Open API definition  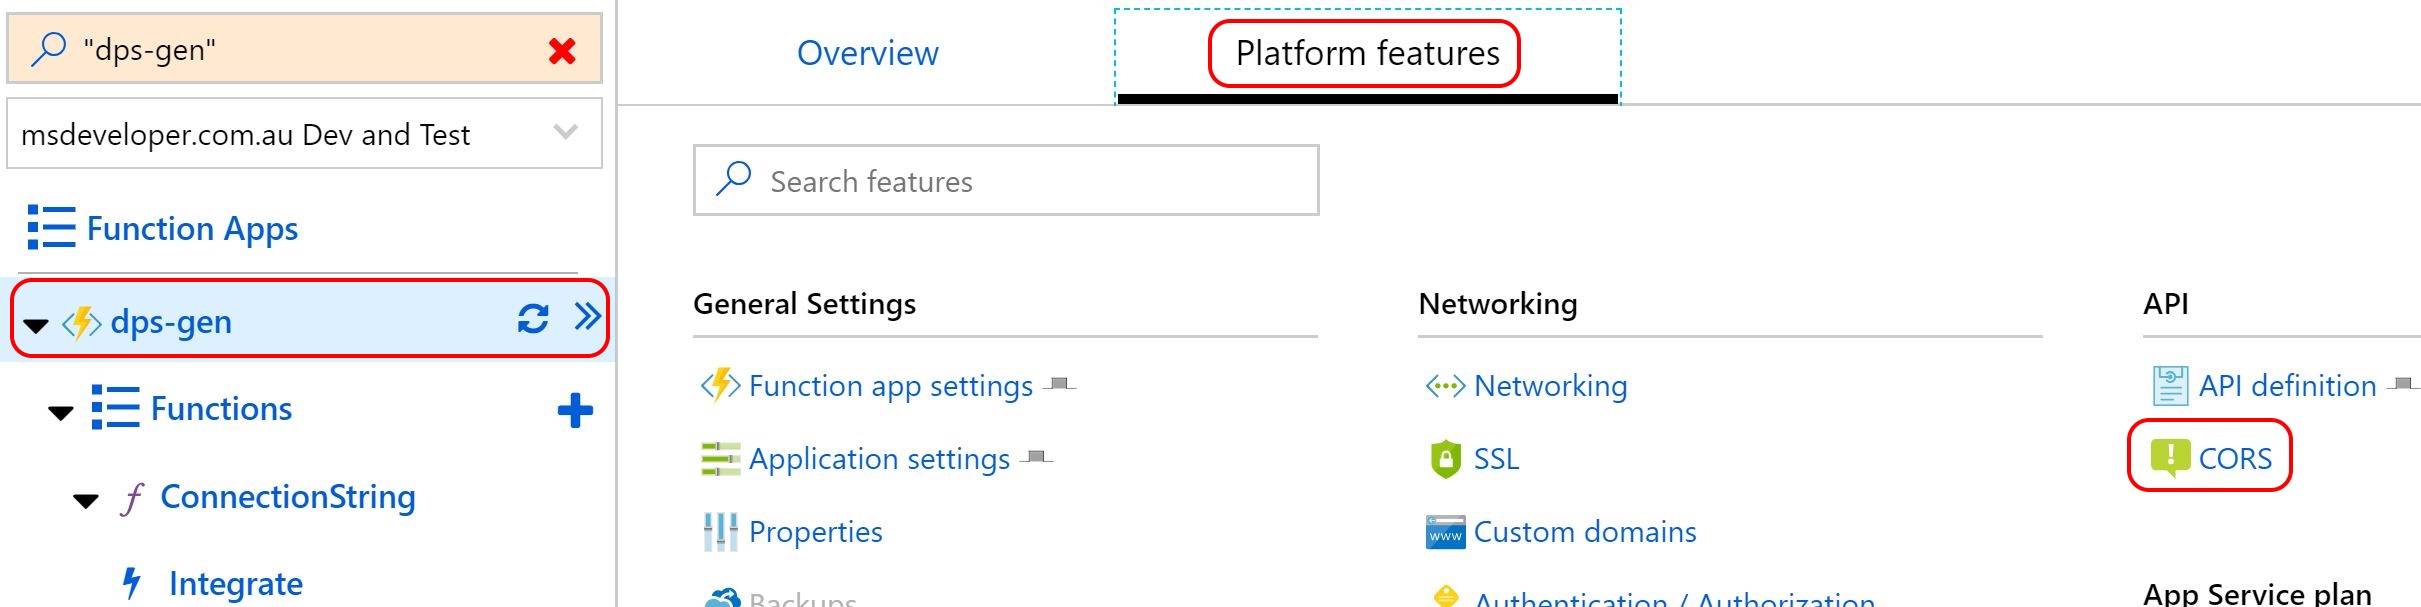pos(2287,386)
